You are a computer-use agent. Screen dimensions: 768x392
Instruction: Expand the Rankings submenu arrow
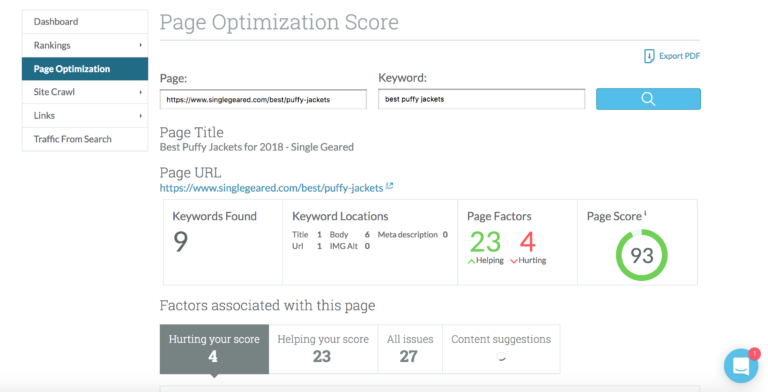tap(141, 45)
